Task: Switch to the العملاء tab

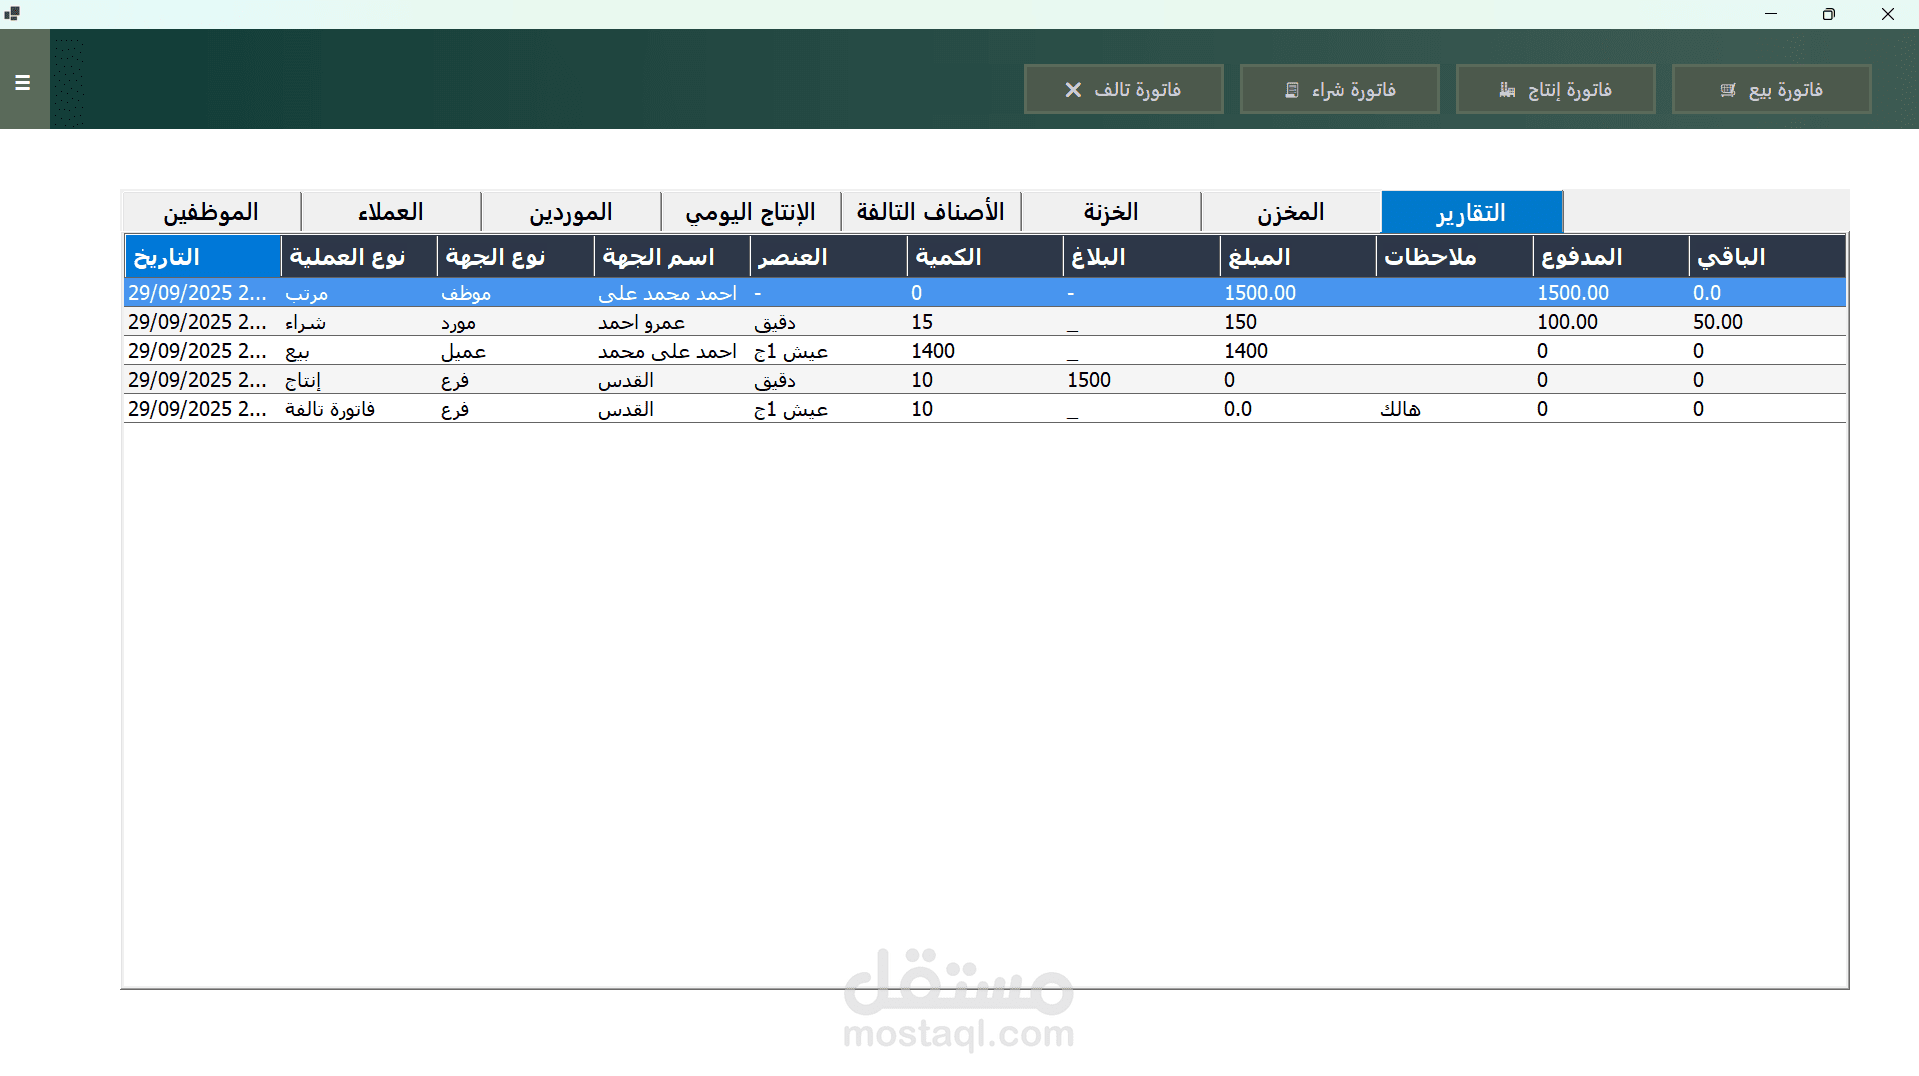Action: (391, 212)
